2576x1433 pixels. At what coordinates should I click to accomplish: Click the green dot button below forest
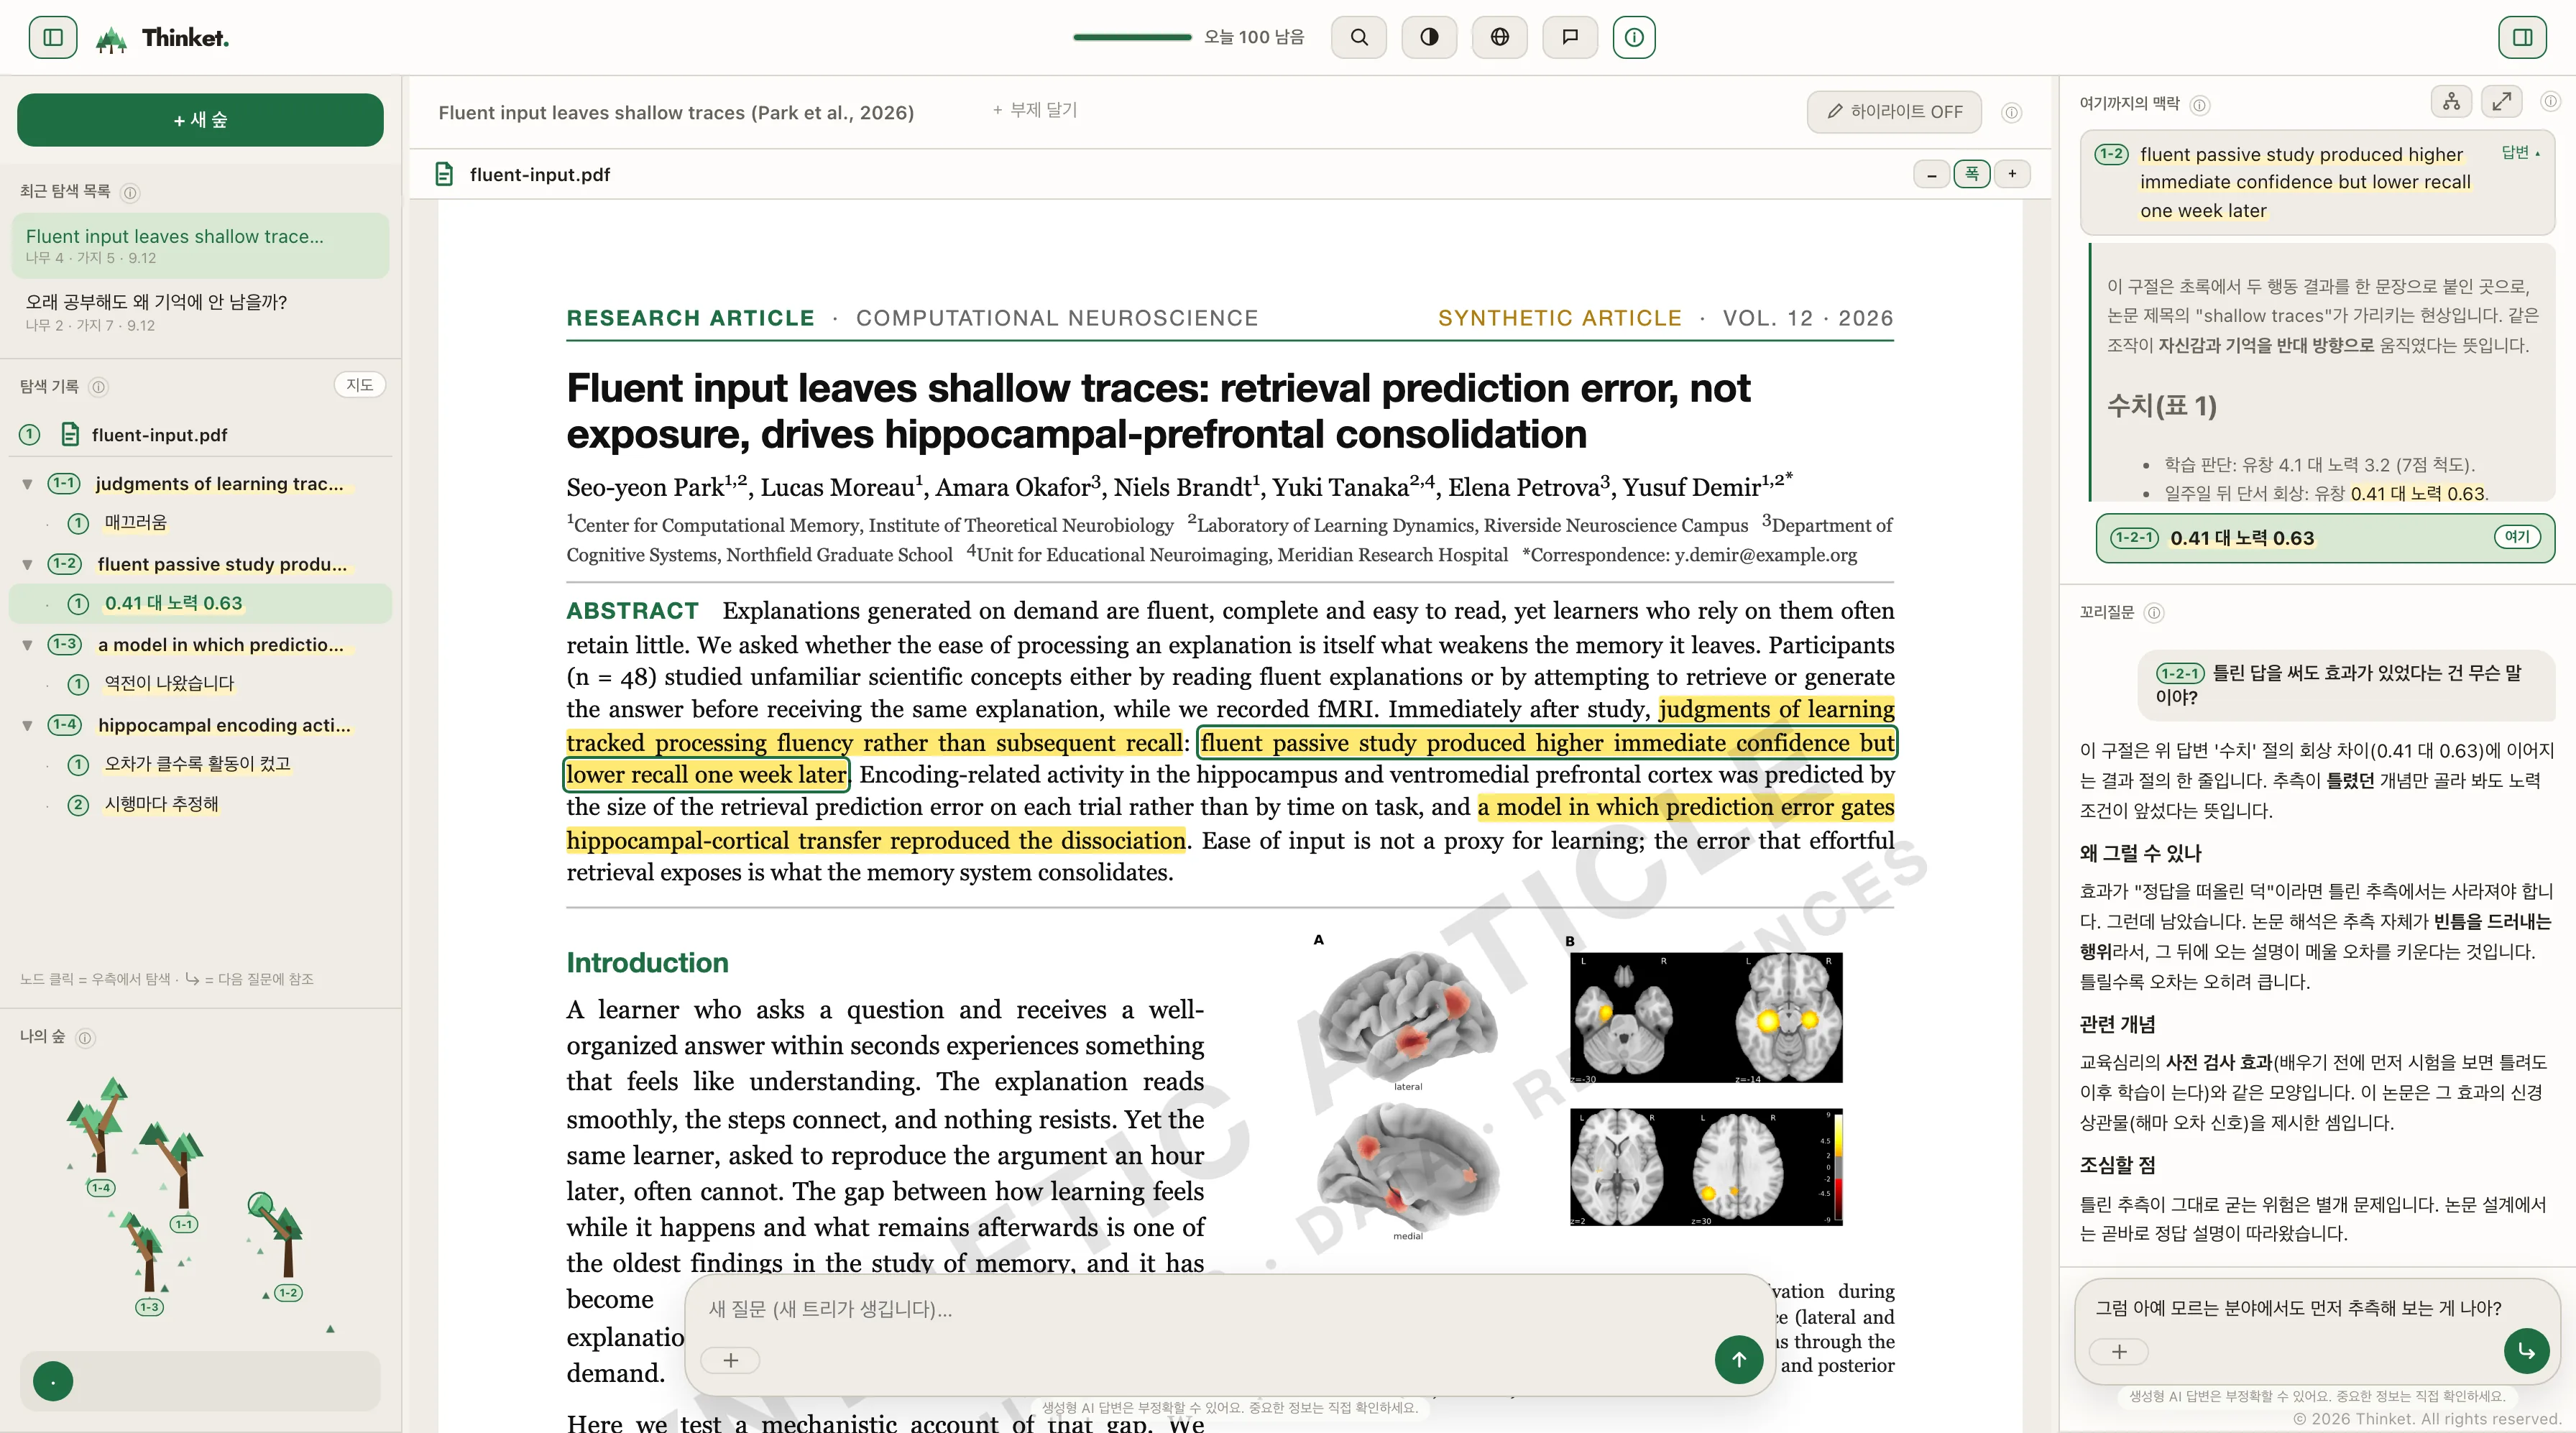tap(53, 1382)
